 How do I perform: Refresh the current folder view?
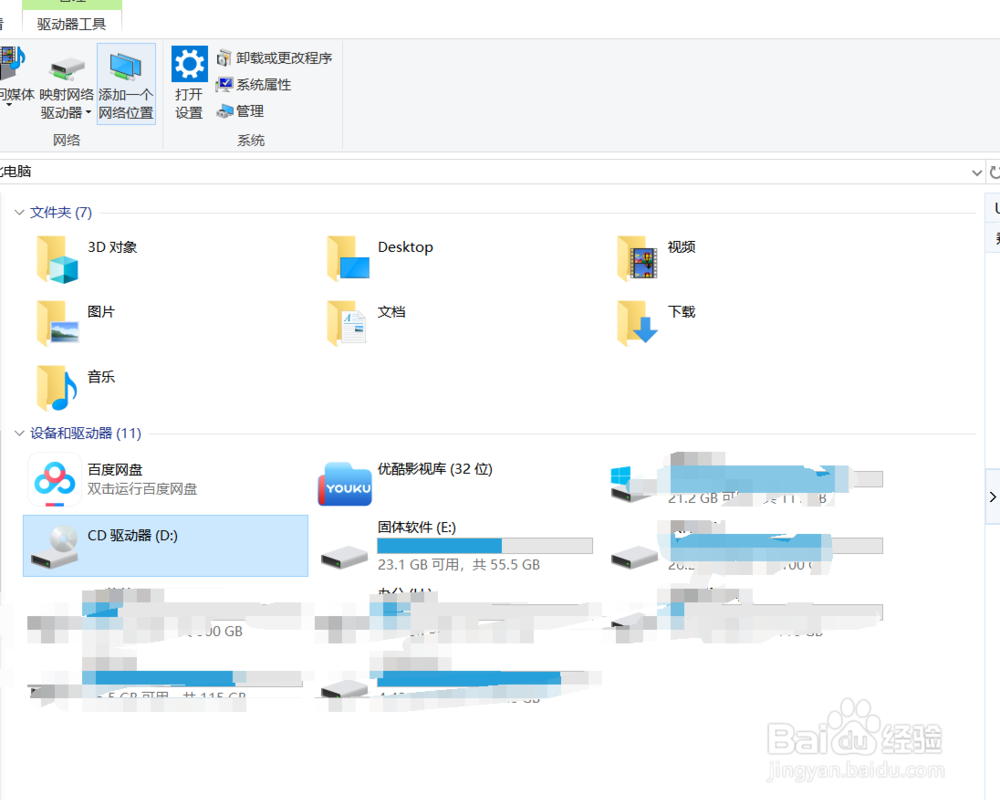tap(994, 172)
